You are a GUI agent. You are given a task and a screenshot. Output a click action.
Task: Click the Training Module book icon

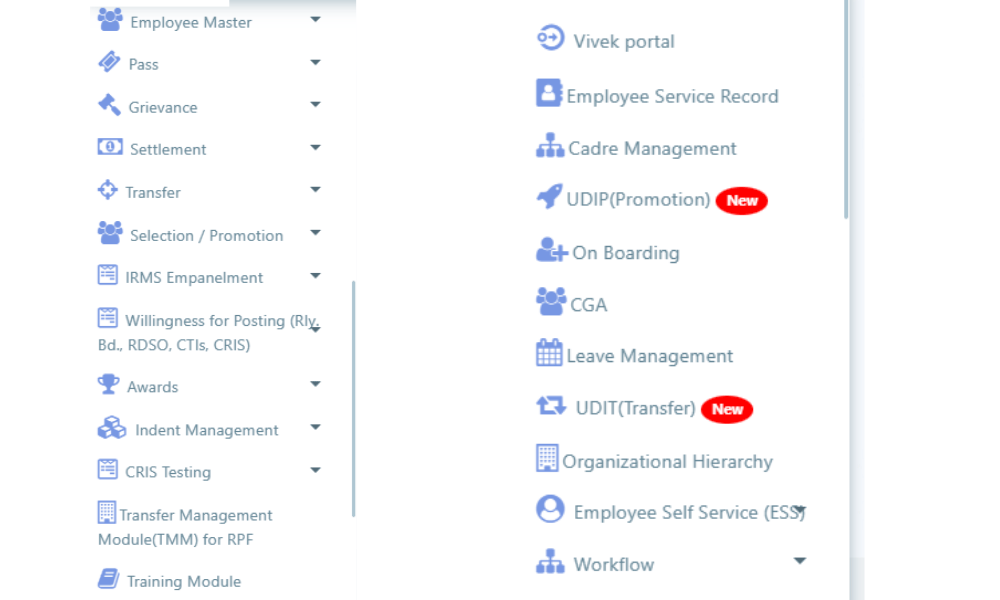108,579
